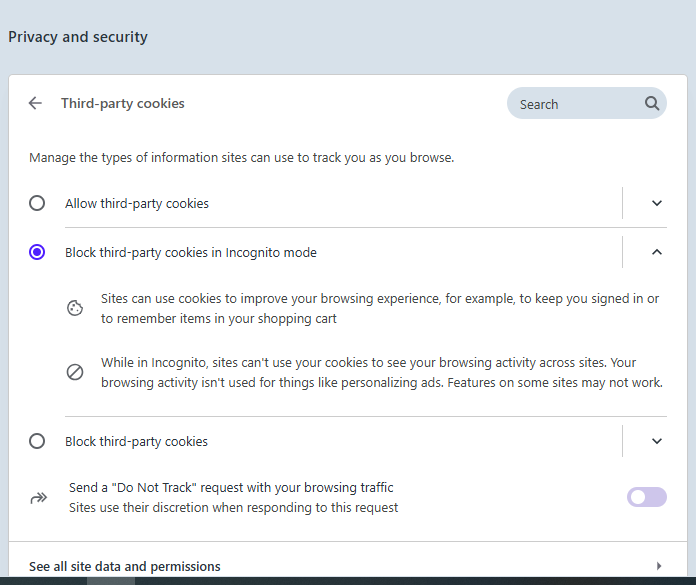This screenshot has height=585, width=696.
Task: Click the arrow icon beside See all site data
Action: tap(659, 566)
